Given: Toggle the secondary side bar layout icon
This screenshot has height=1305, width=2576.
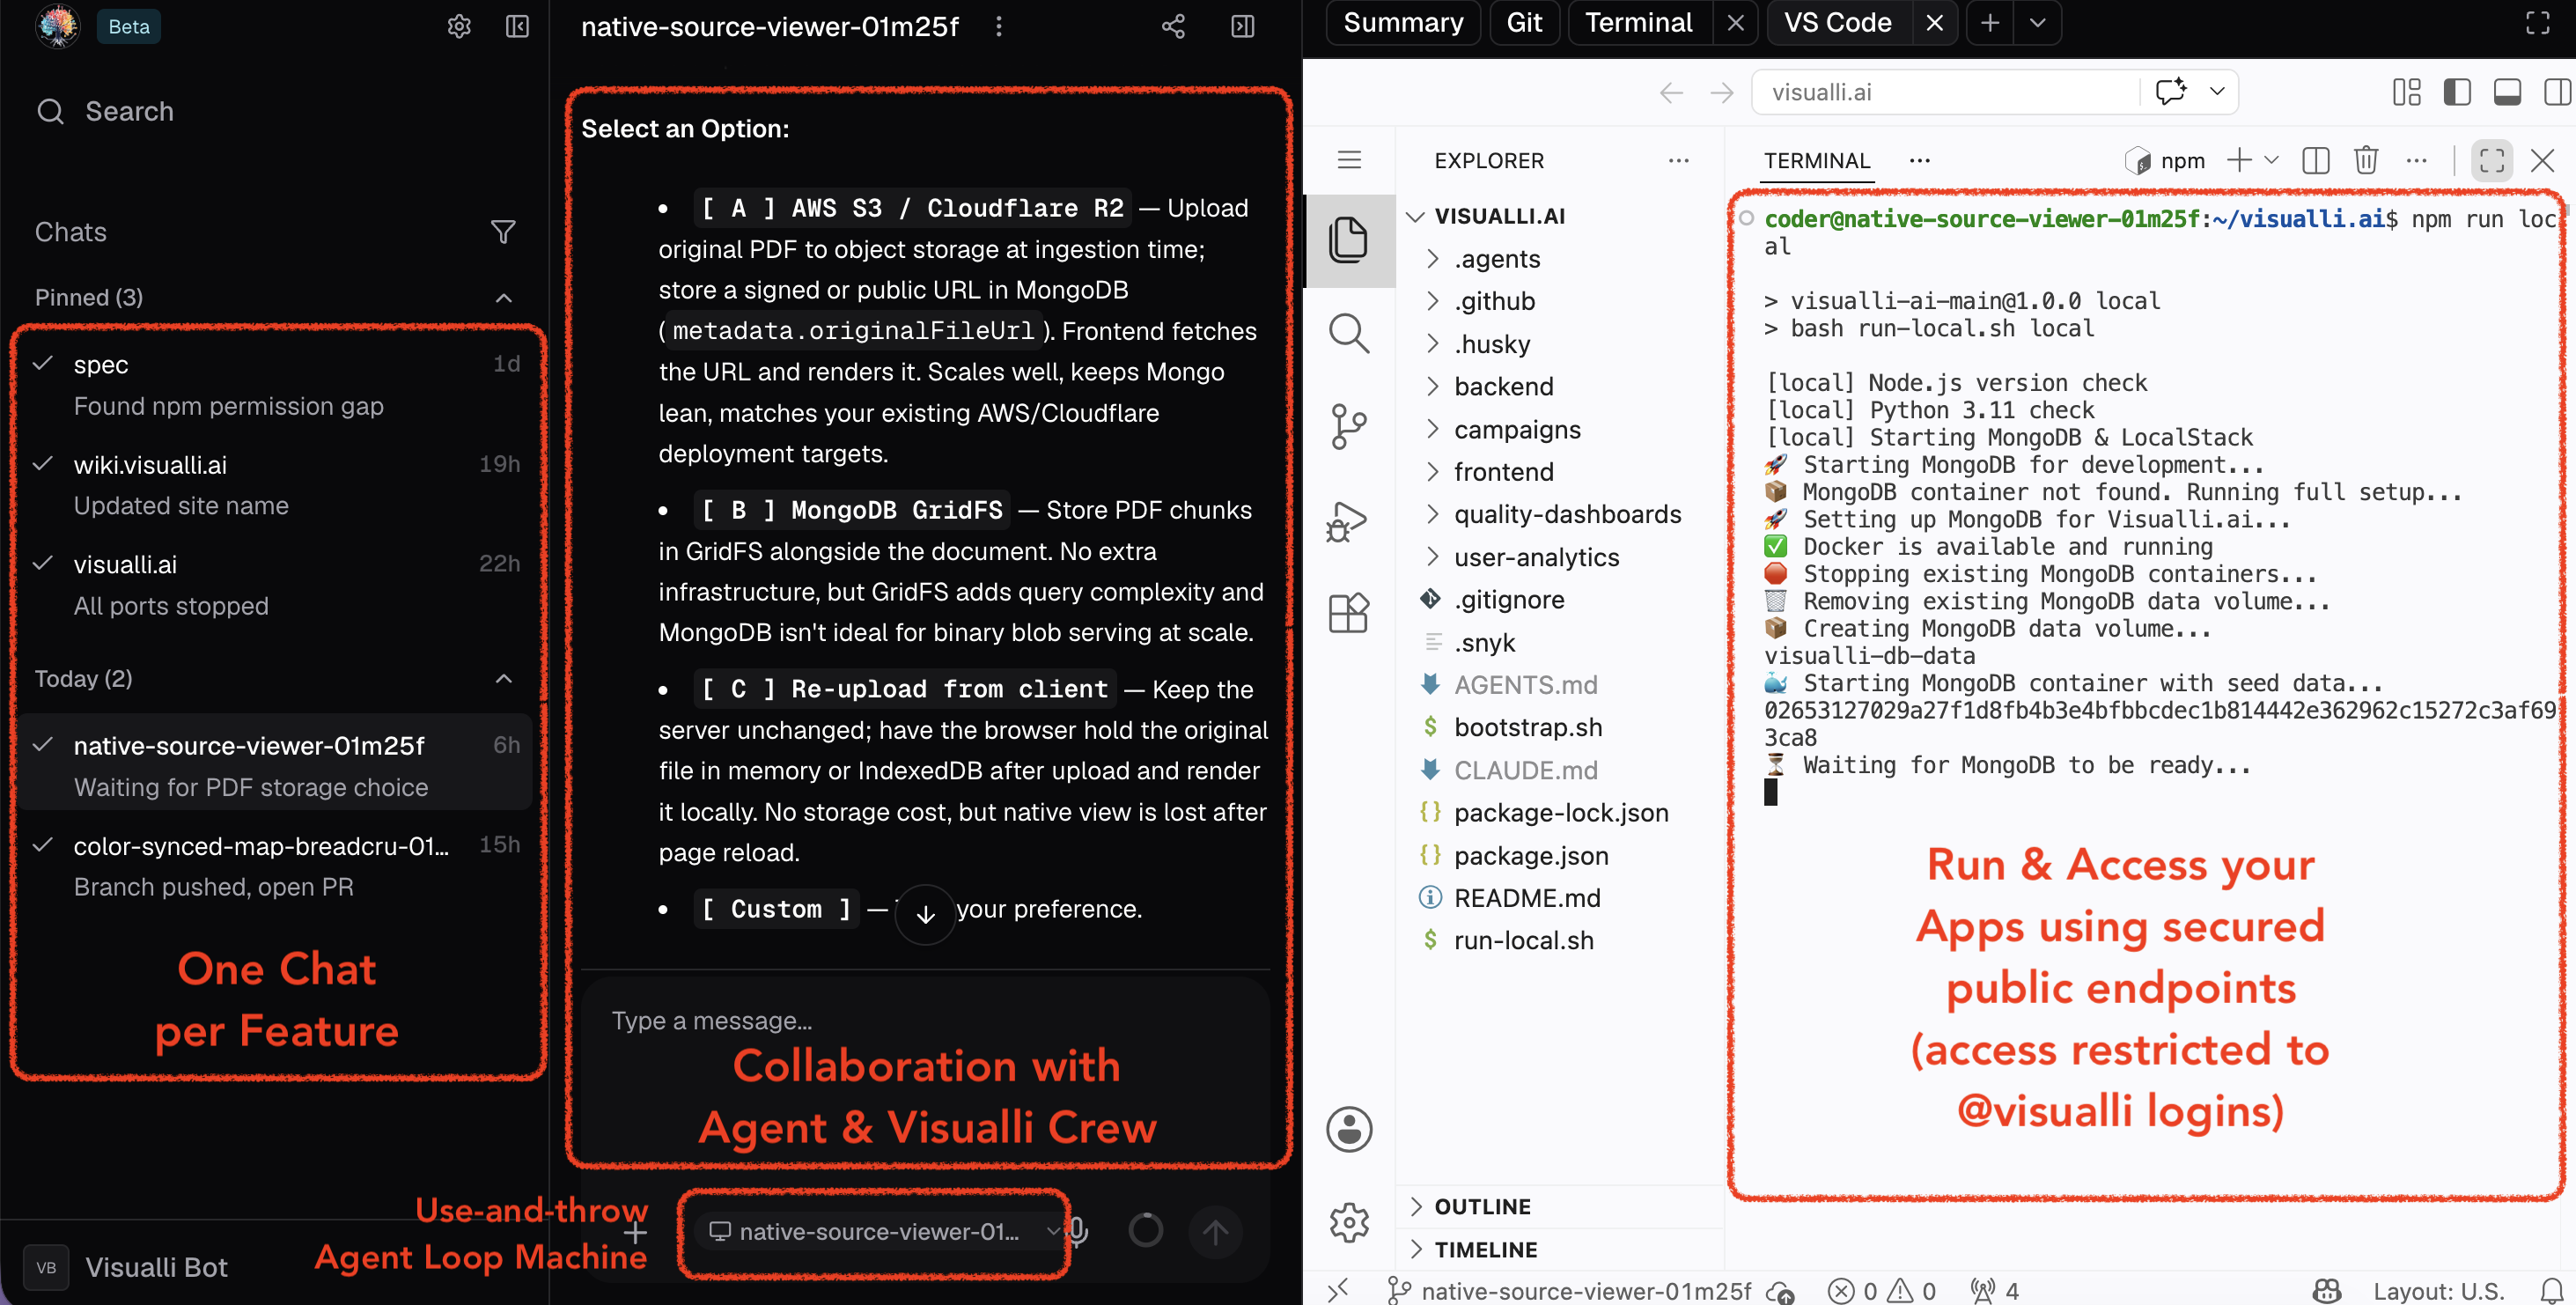Looking at the screenshot, I should 2558,92.
